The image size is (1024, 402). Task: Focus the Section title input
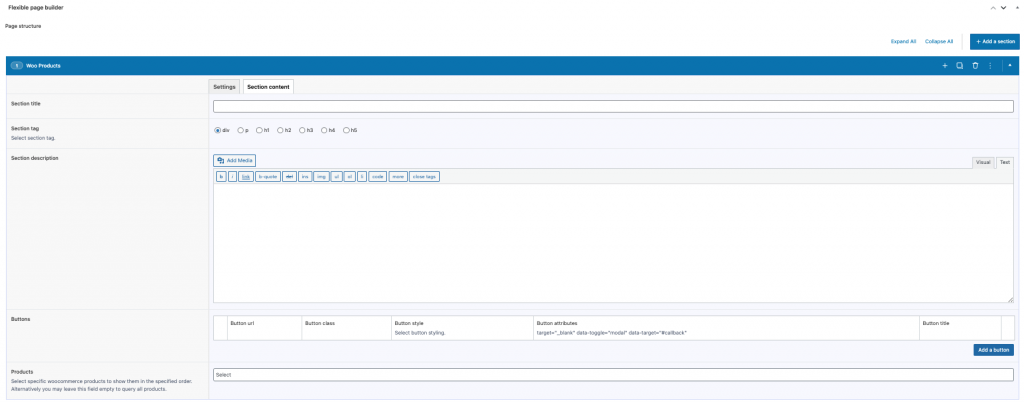point(613,106)
